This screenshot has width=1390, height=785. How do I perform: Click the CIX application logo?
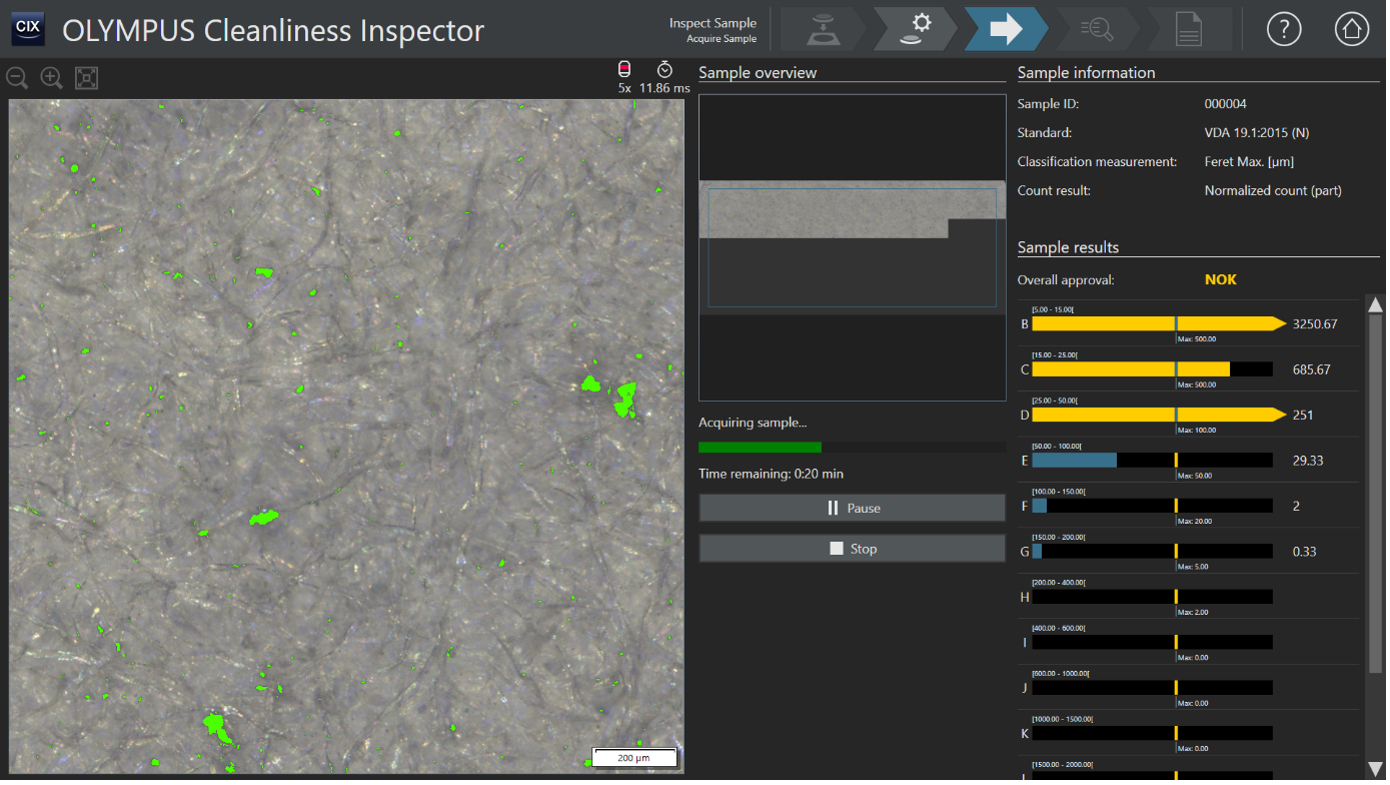28,30
